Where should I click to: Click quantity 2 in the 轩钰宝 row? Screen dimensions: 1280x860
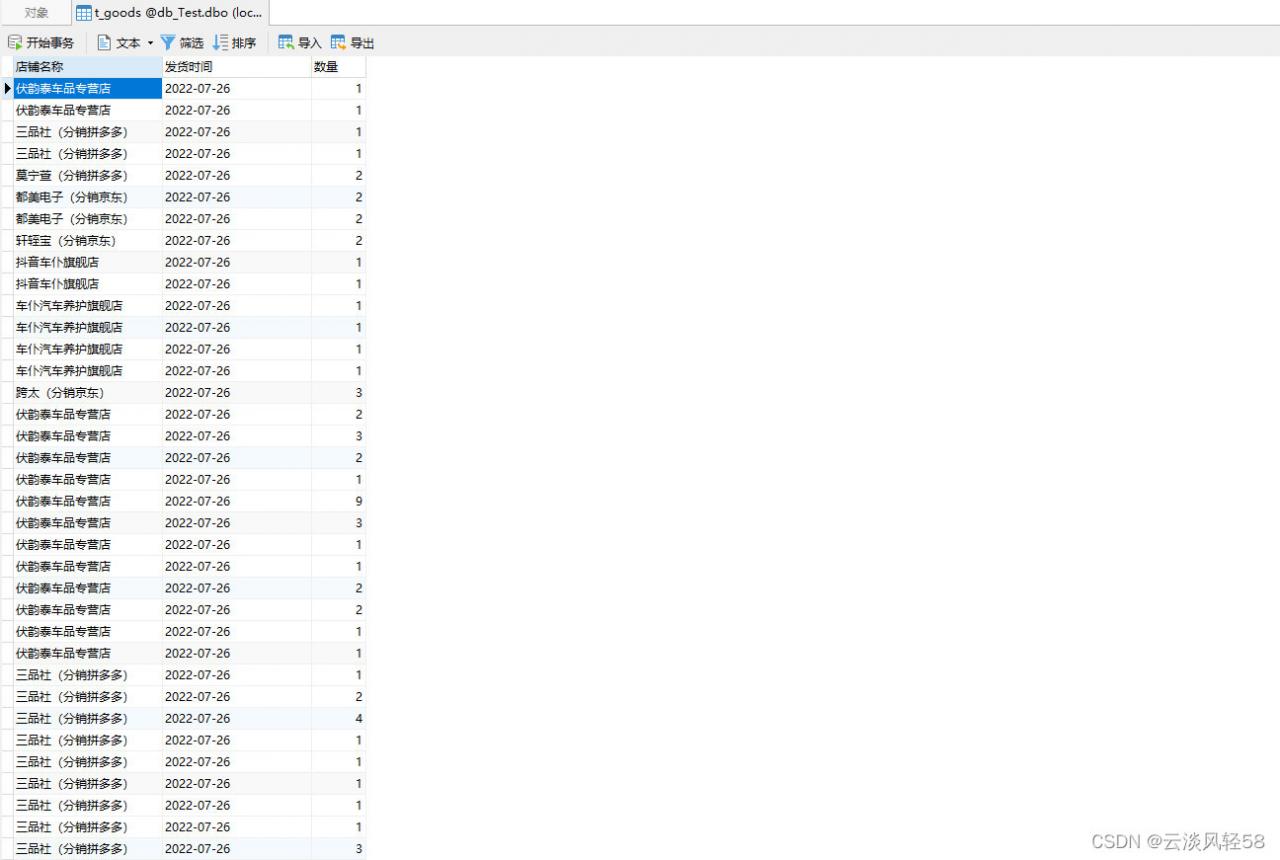tap(339, 241)
